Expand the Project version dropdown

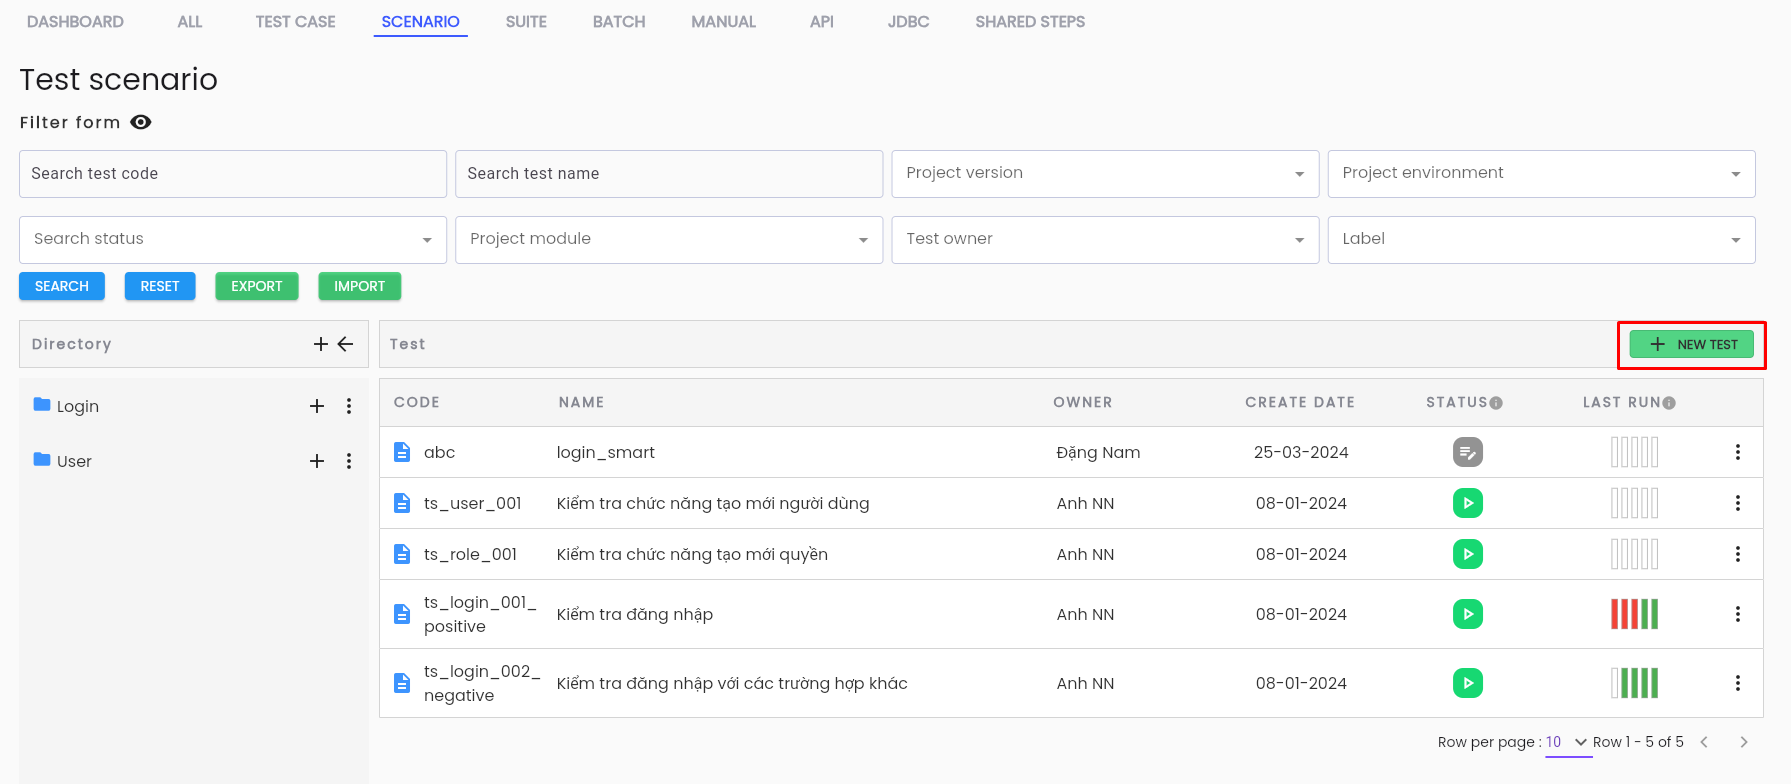pos(1105,174)
